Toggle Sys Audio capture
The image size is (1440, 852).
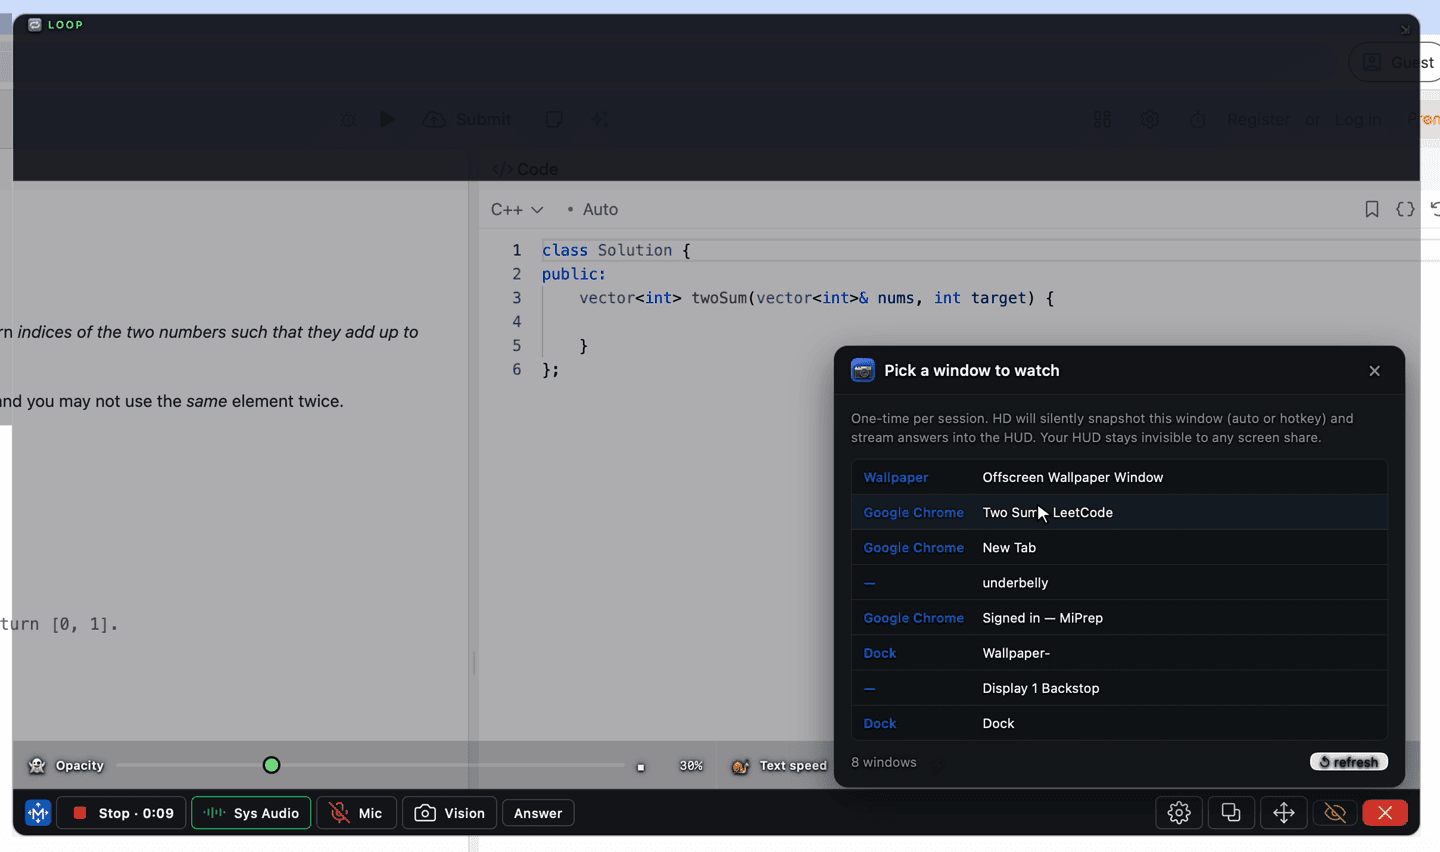click(x=251, y=813)
